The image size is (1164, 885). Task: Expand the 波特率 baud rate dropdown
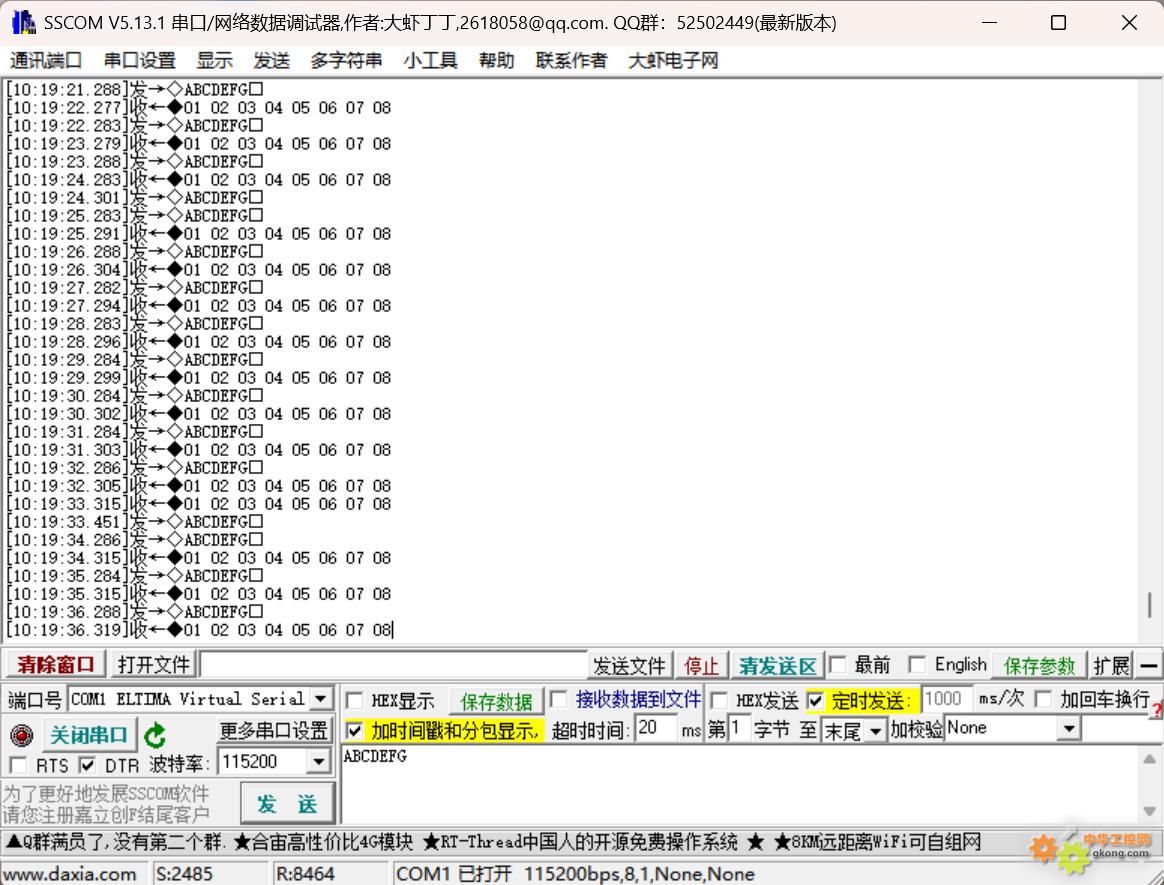(x=319, y=762)
